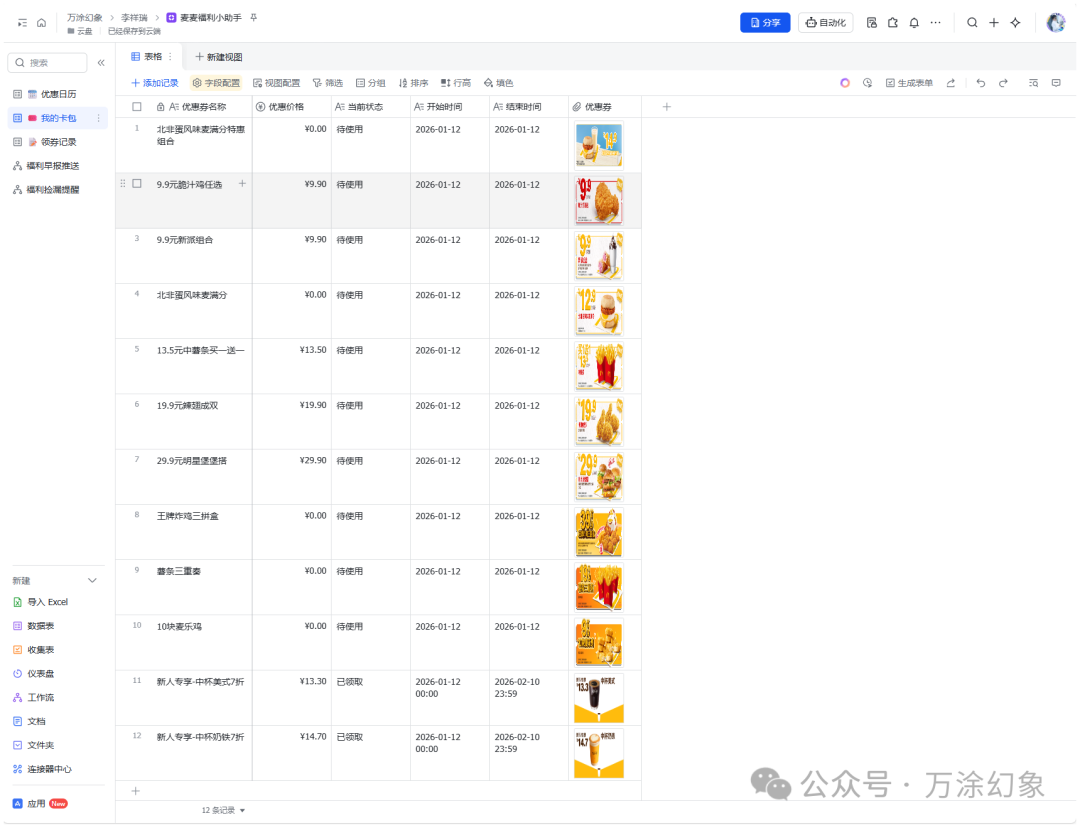Open the 填色 fill color picker
1080x828 pixels.
click(x=499, y=82)
